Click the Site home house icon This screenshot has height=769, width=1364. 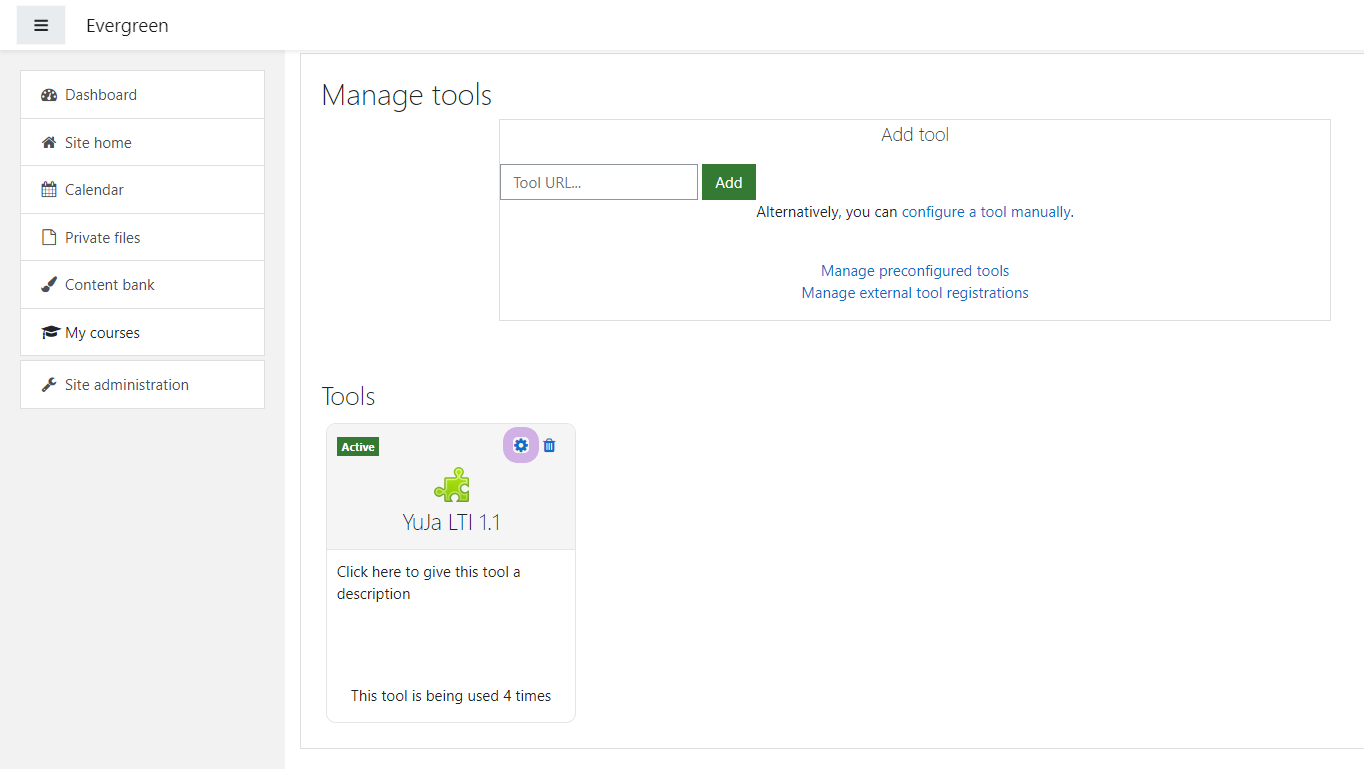click(49, 142)
